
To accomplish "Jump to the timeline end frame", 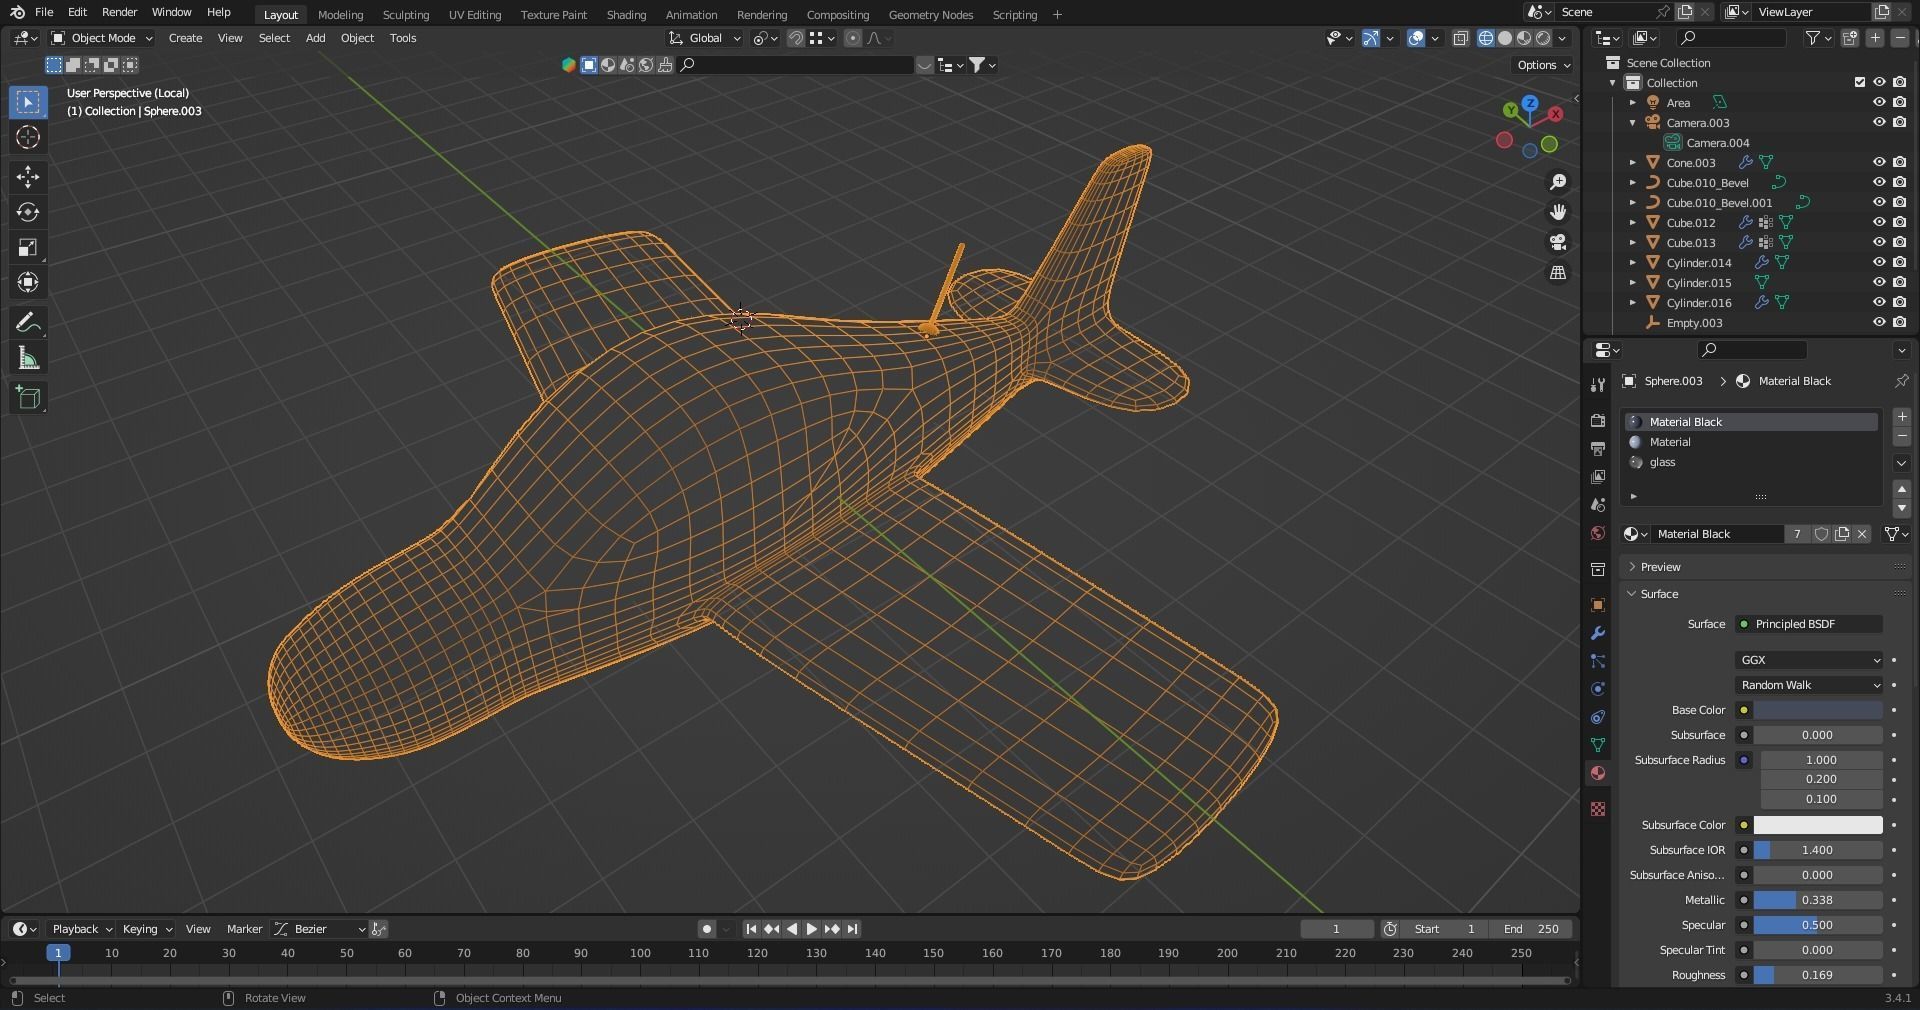I will coord(852,929).
